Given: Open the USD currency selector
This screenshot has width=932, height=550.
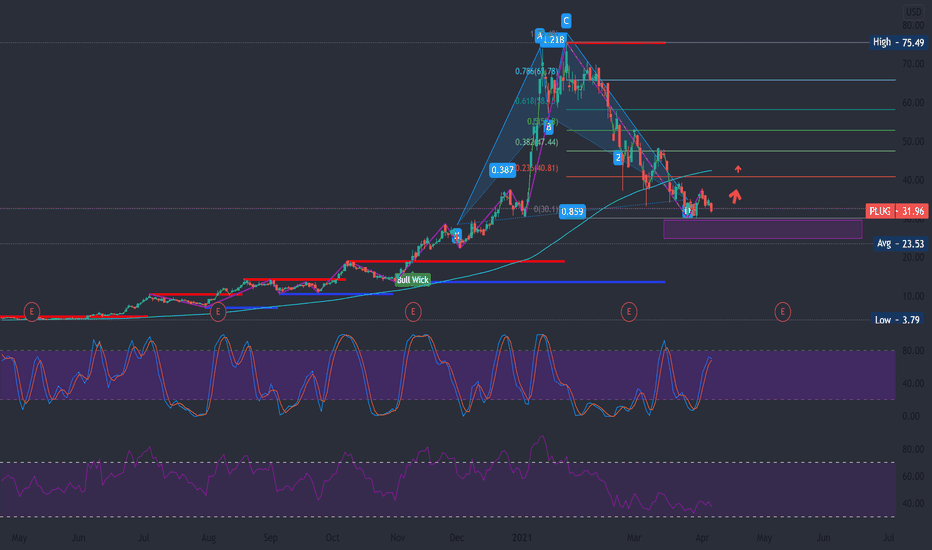Looking at the screenshot, I should pos(913,12).
